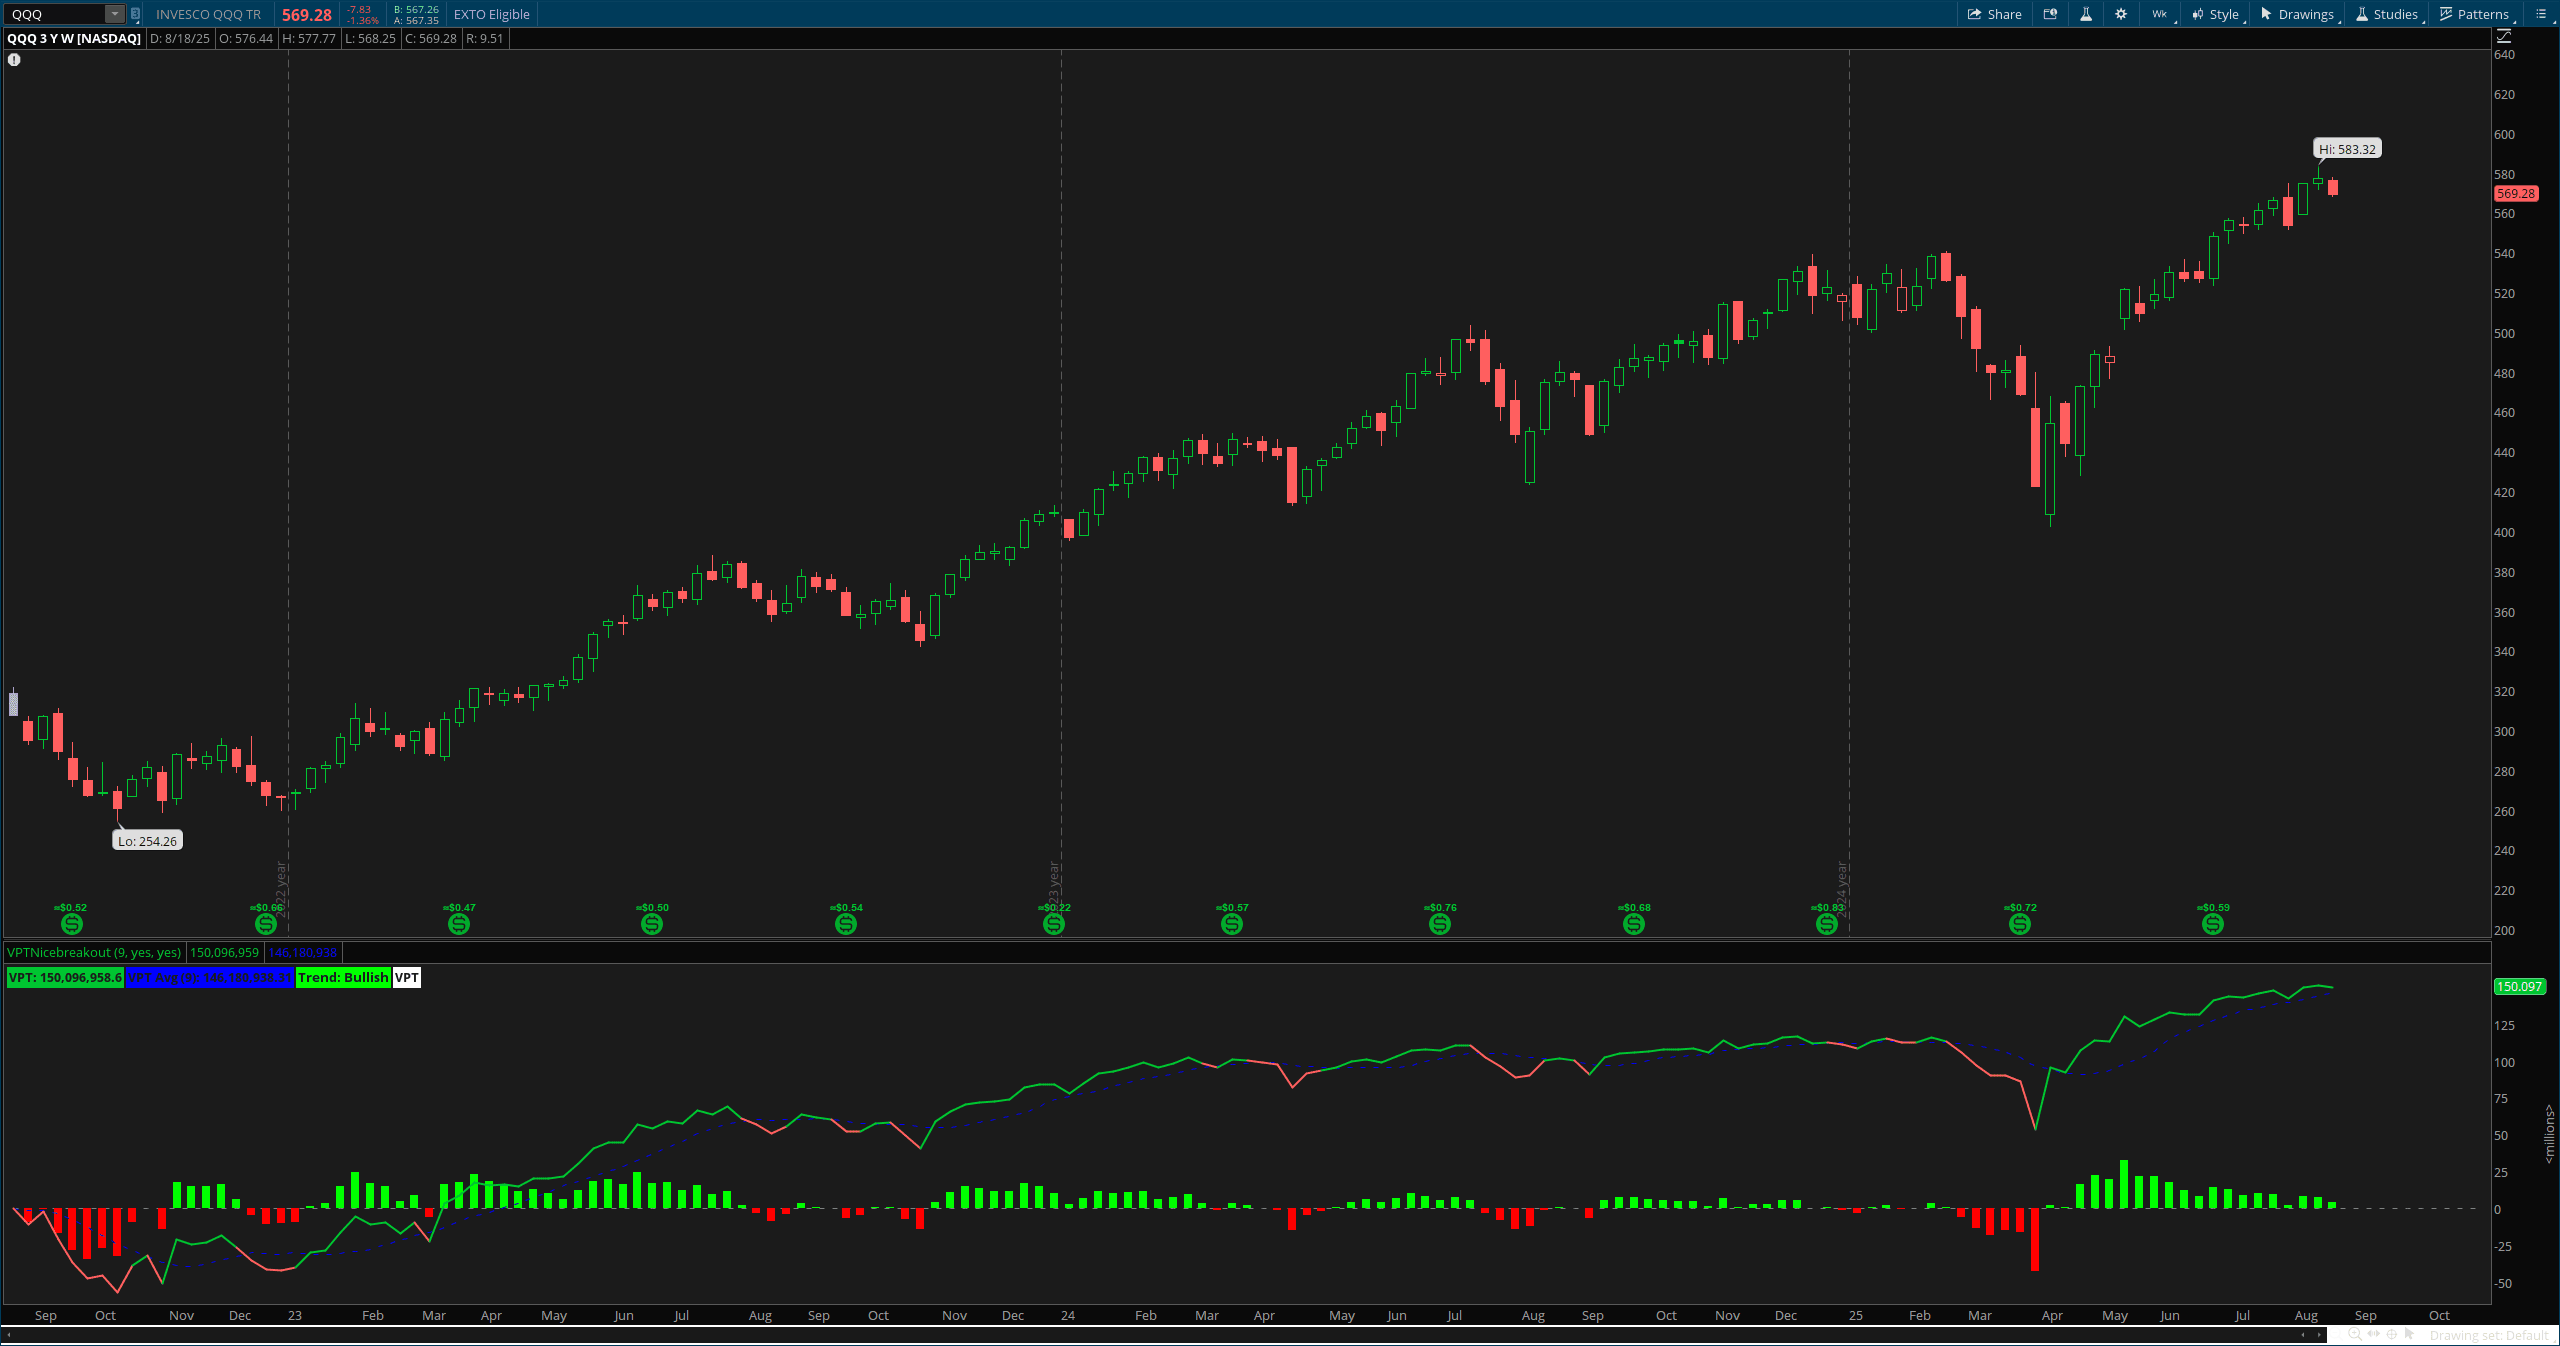2560x1346 pixels.
Task: Click the zoom-in magnifier in the status bar
Action: pos(2356,1335)
